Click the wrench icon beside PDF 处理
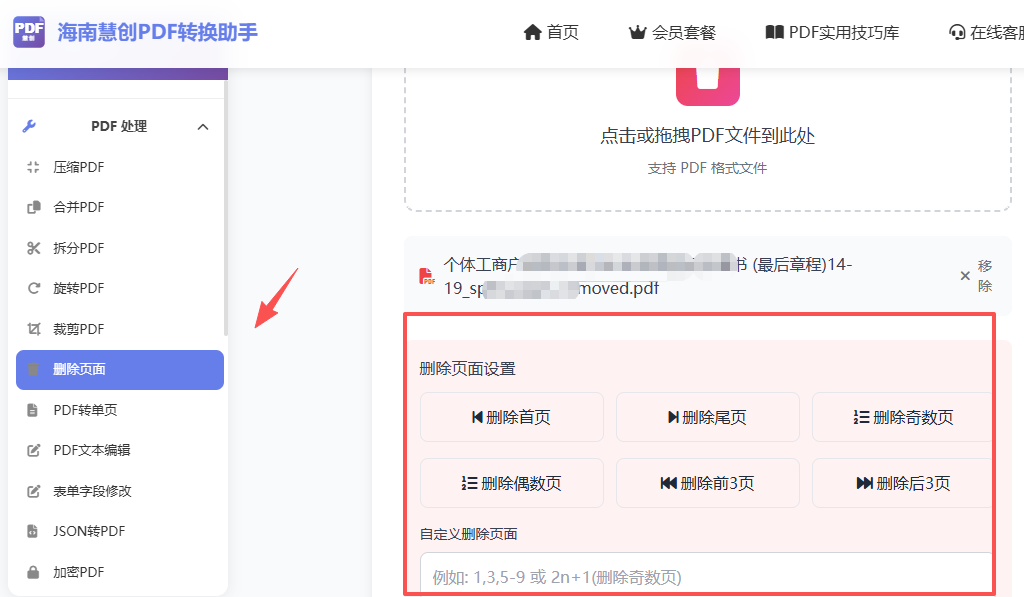The height and width of the screenshot is (597, 1024). coord(29,126)
